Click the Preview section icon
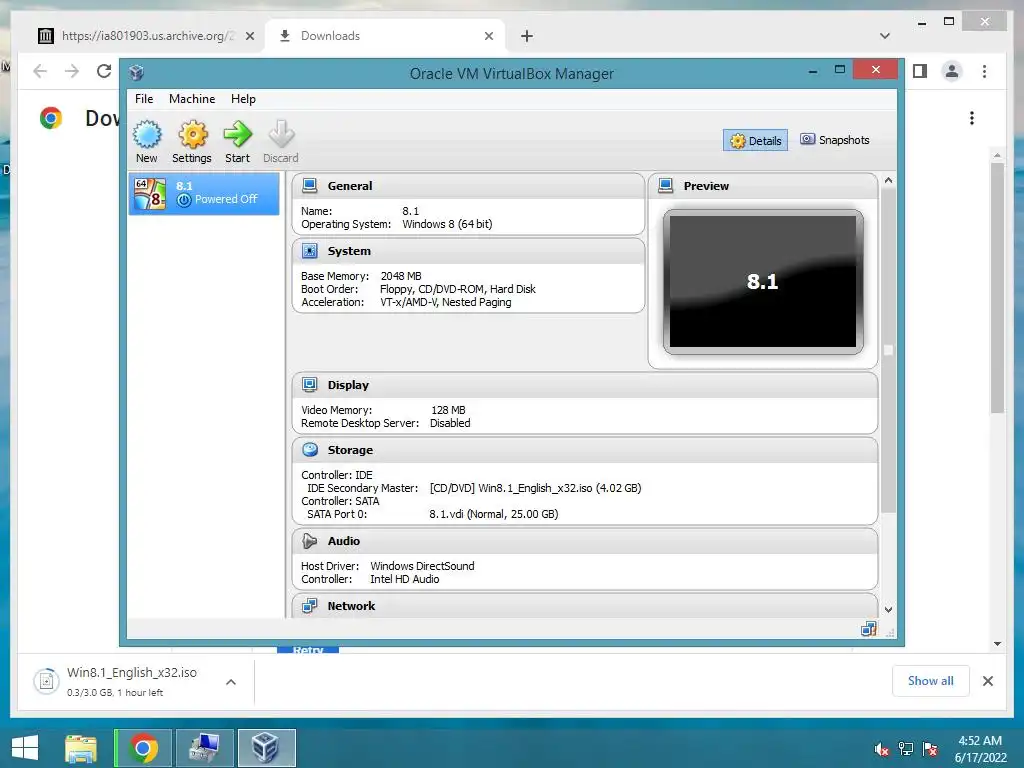The width and height of the screenshot is (1024, 768). click(665, 185)
